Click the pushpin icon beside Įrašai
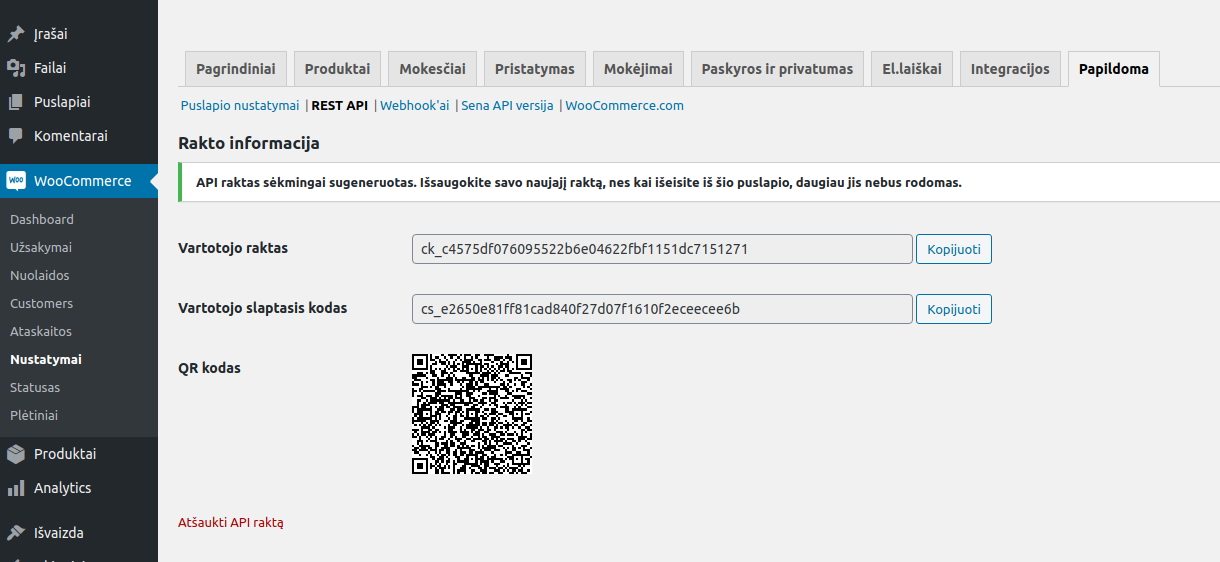1220x562 pixels. point(16,34)
